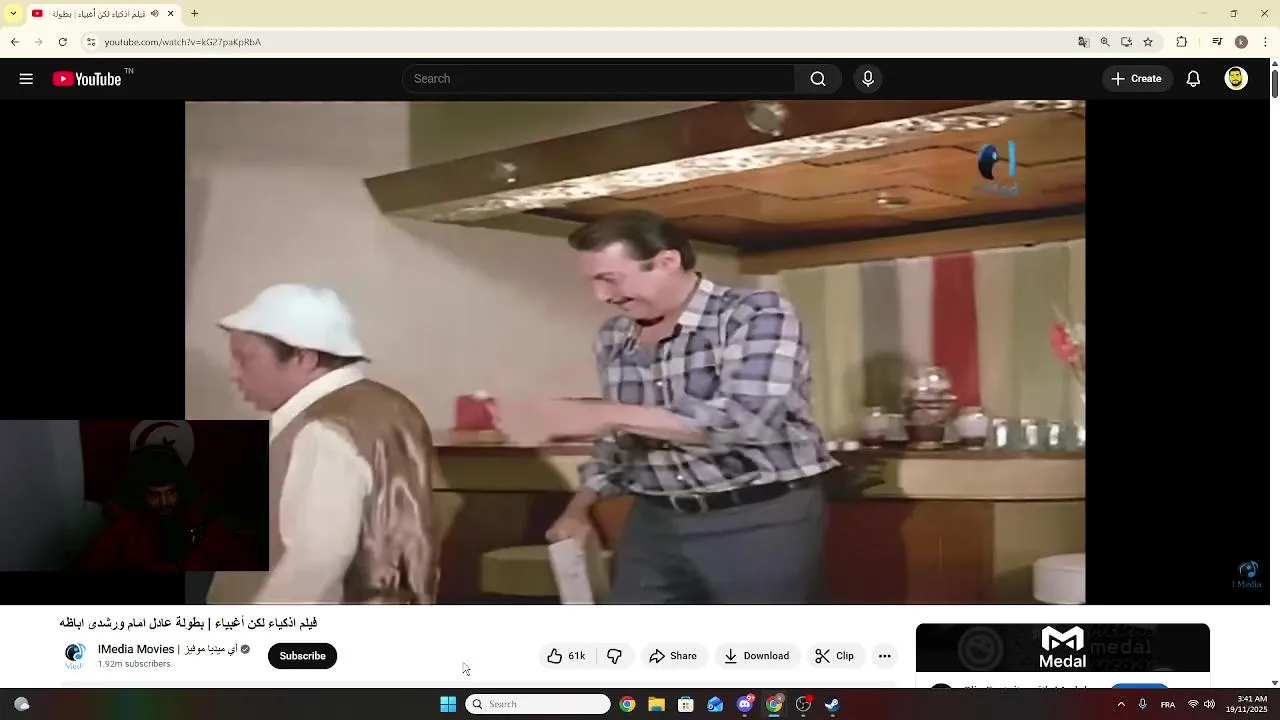Open the volume tray icon
The height and width of the screenshot is (720, 1280).
(x=1209, y=704)
